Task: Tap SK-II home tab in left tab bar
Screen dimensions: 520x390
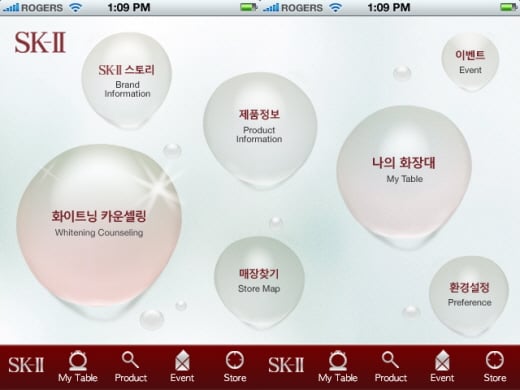Action: pos(26,365)
